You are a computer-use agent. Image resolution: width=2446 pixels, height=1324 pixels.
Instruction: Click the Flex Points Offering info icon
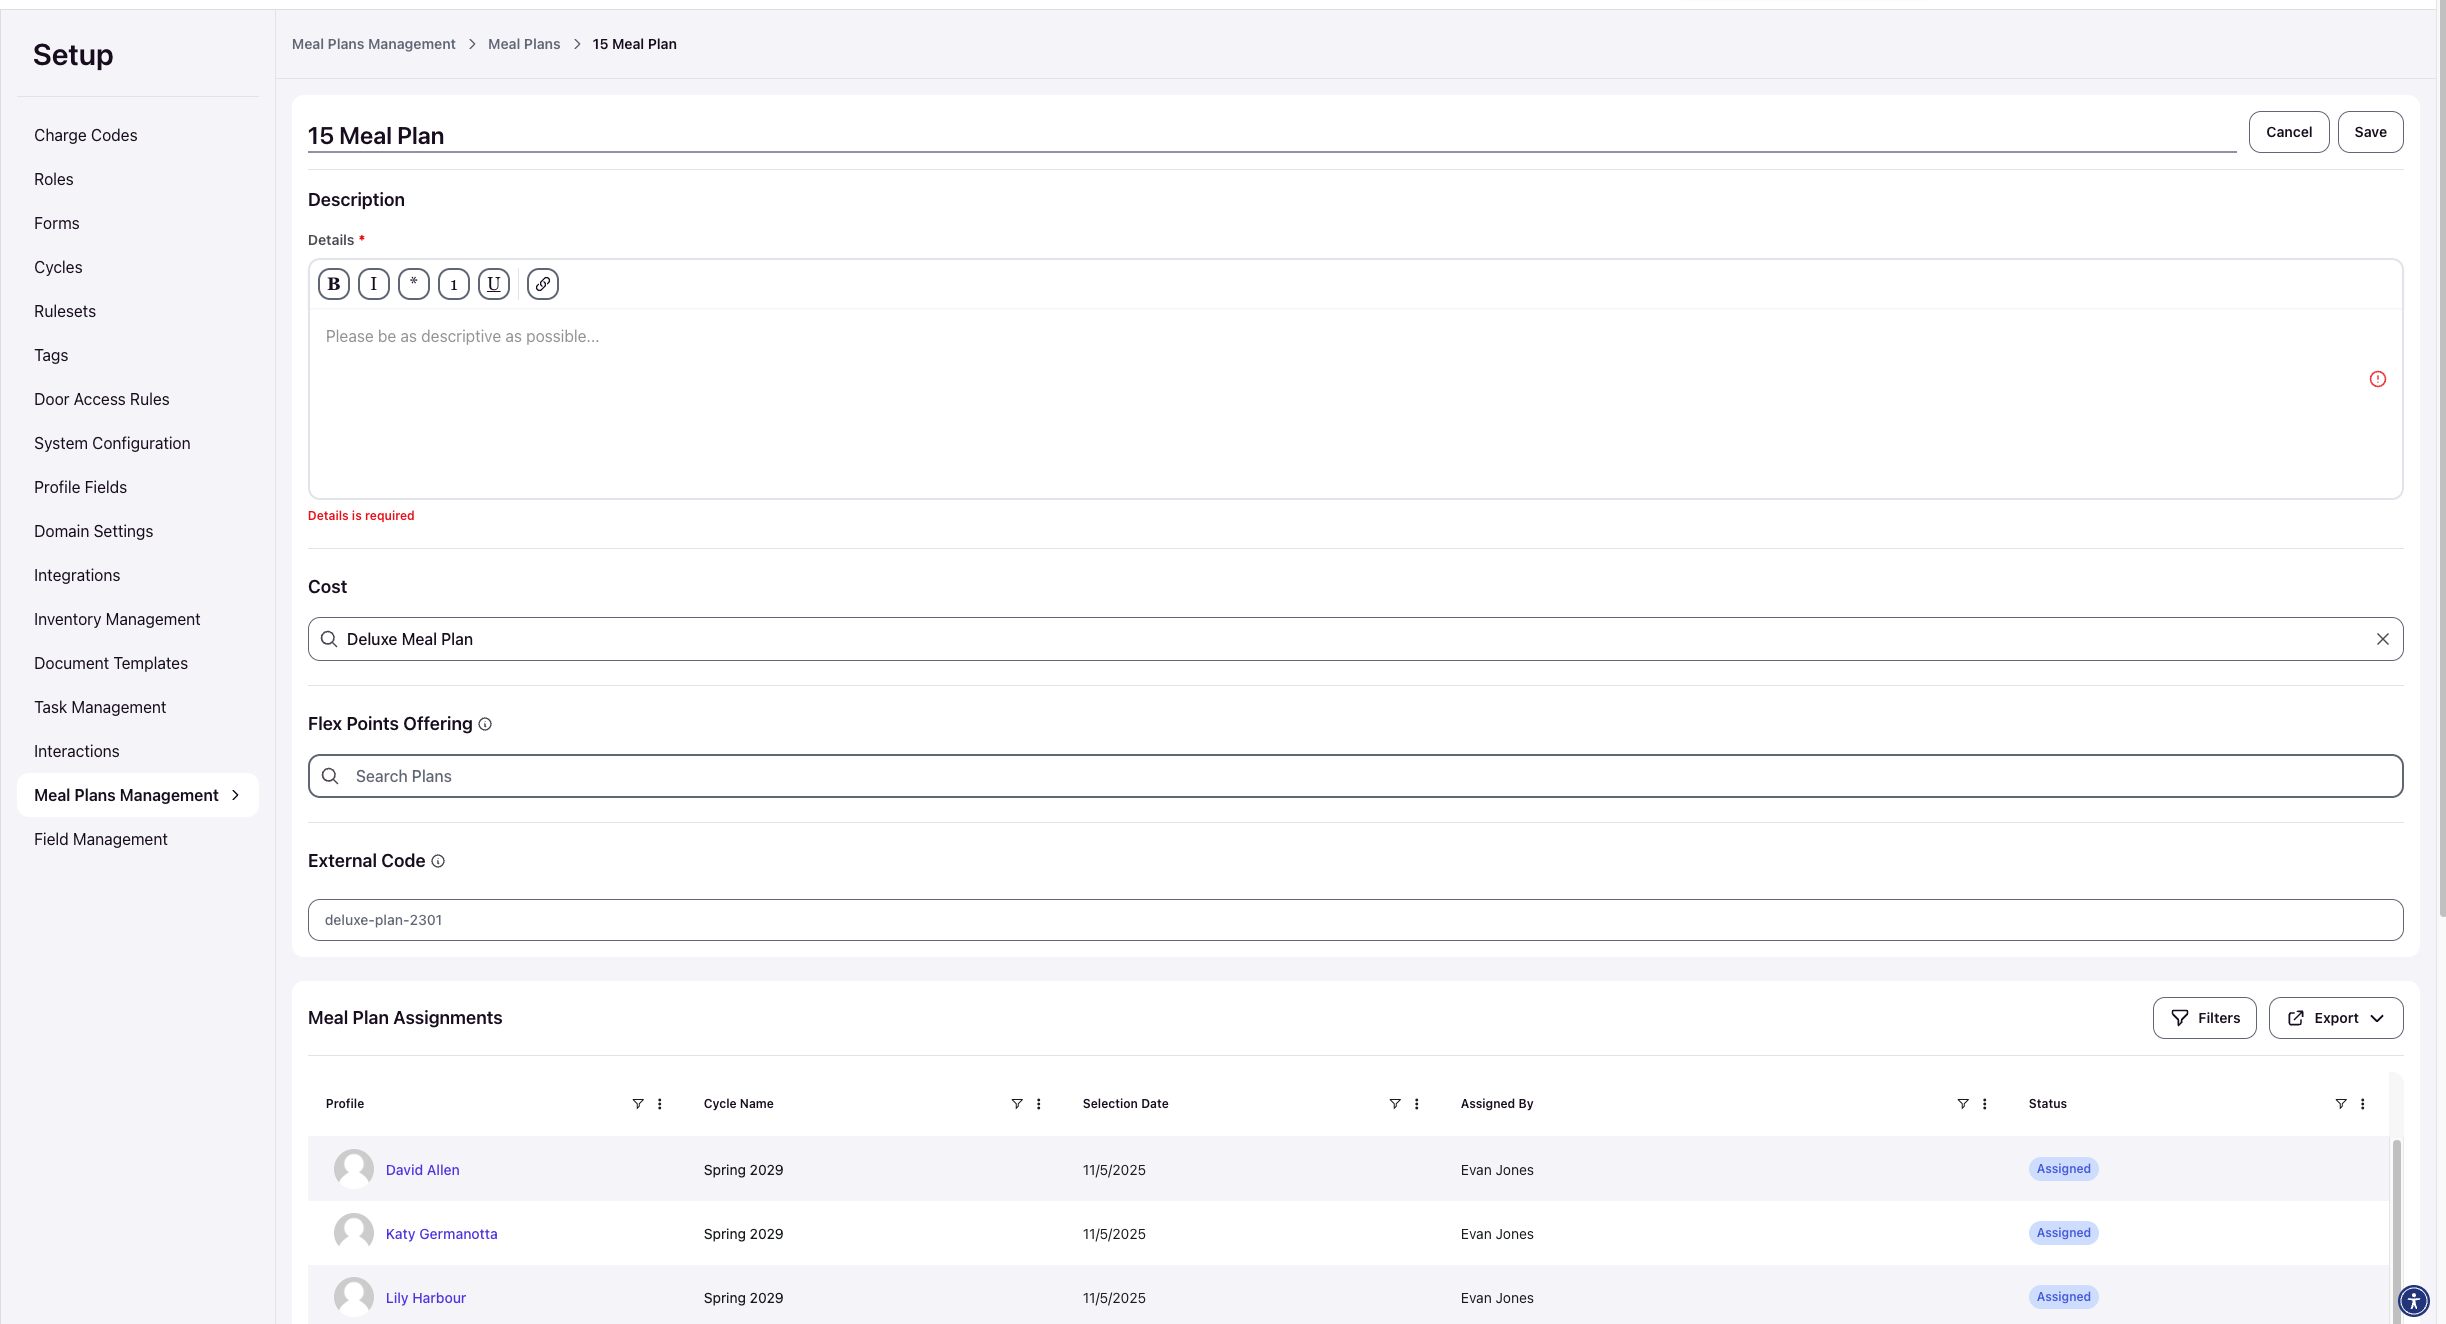tap(485, 724)
